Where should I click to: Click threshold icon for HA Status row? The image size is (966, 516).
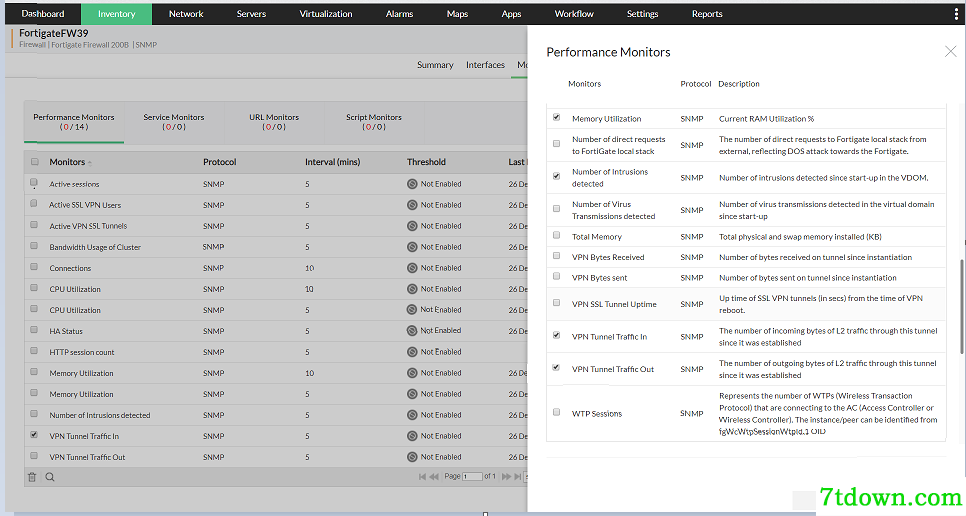click(412, 331)
